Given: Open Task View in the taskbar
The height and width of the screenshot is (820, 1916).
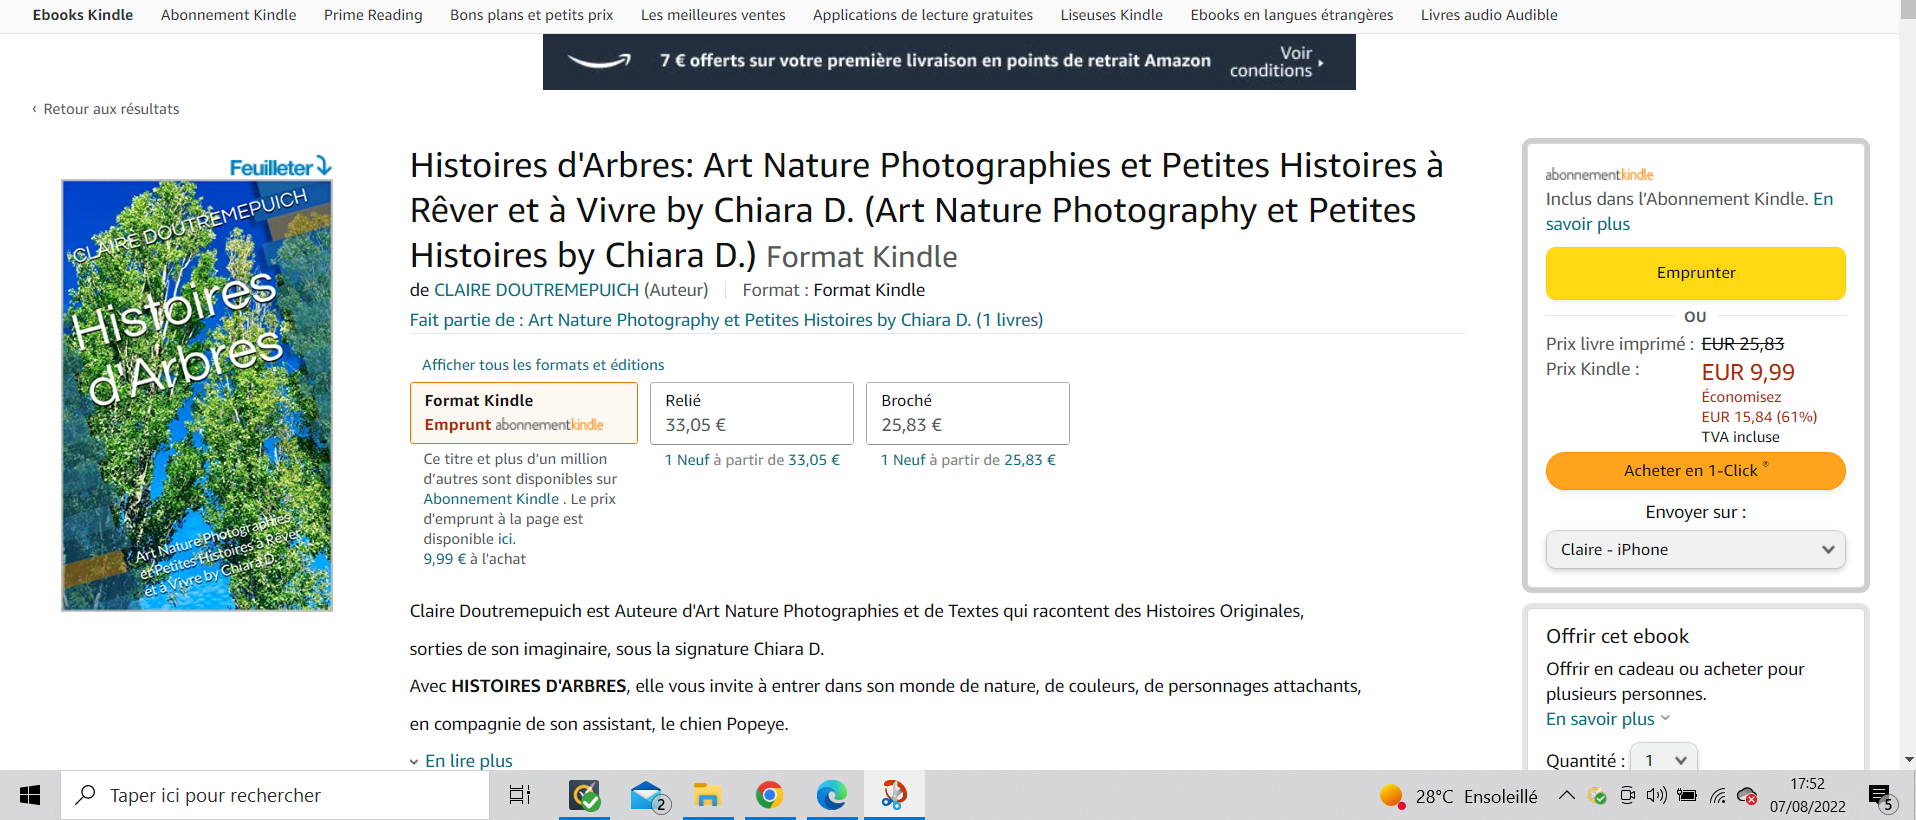Looking at the screenshot, I should [x=520, y=795].
